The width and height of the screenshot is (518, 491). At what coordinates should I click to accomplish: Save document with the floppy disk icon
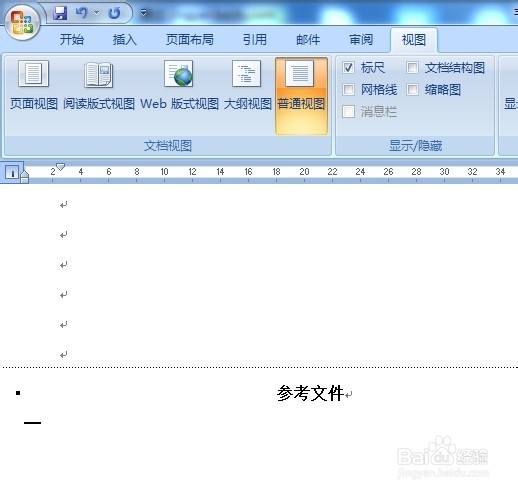click(x=60, y=13)
